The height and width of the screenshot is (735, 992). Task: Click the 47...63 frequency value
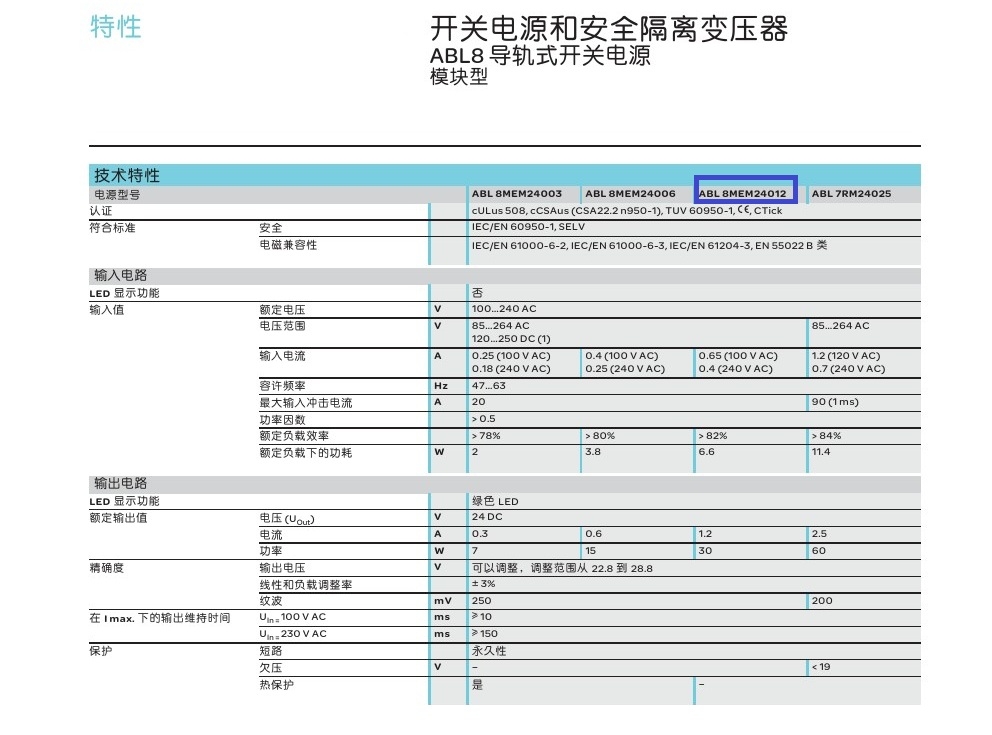point(488,385)
